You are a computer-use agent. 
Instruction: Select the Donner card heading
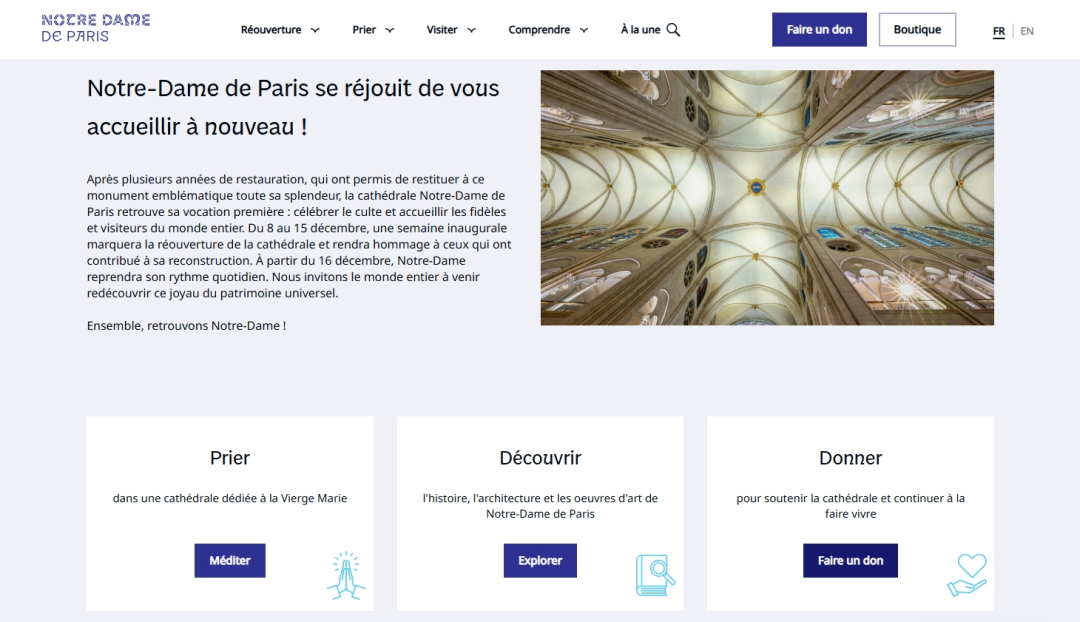(x=850, y=458)
